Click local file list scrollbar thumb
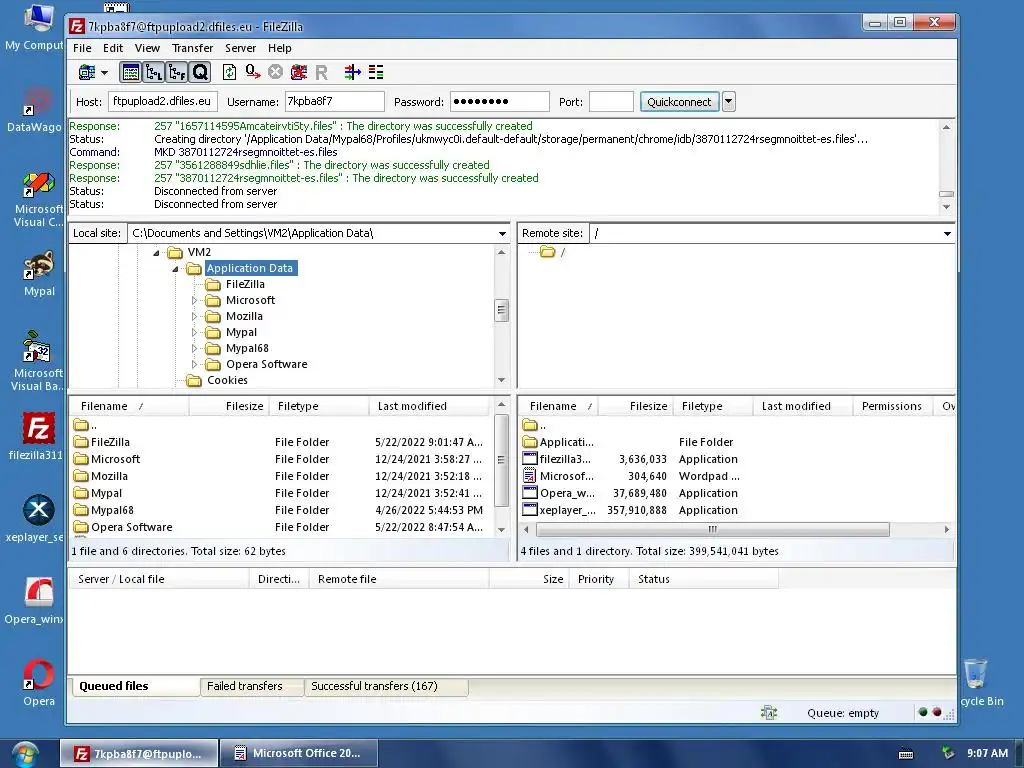Viewport: 1024px width, 768px height. pyautogui.click(x=502, y=460)
